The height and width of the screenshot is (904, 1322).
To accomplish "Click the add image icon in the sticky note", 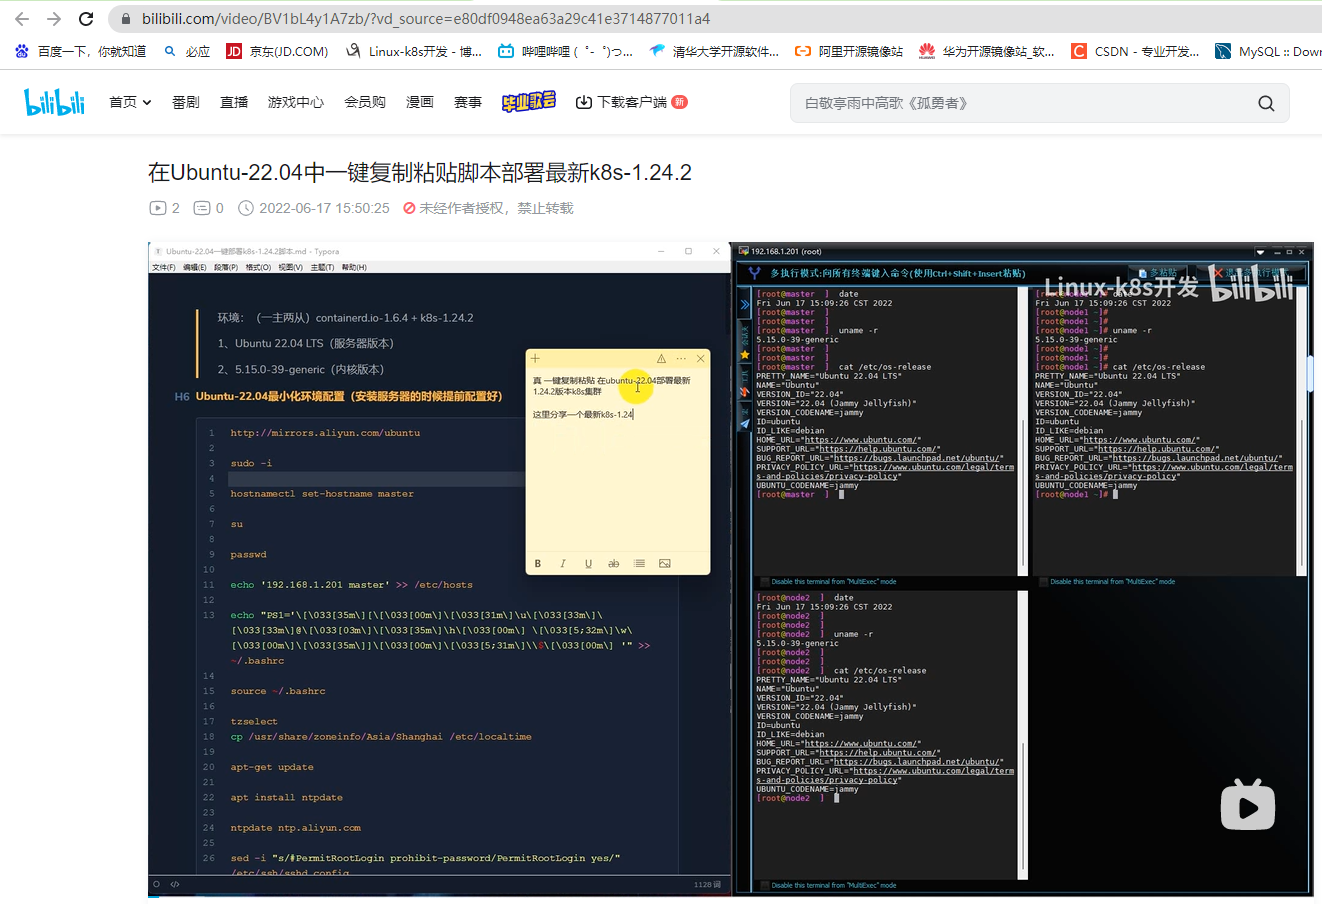I will [665, 564].
